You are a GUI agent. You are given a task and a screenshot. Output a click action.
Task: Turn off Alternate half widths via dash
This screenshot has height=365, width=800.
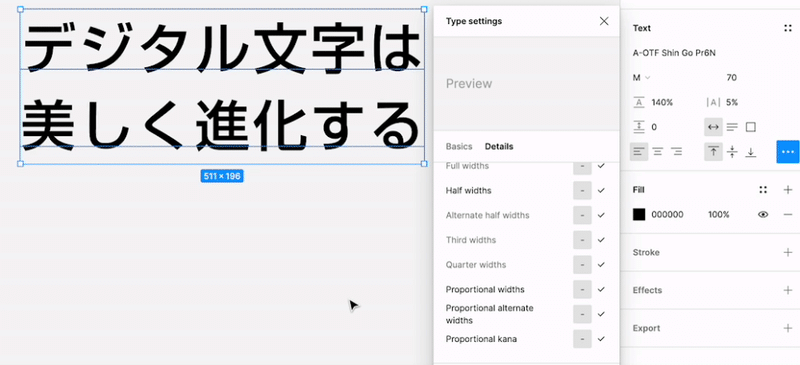tap(582, 215)
